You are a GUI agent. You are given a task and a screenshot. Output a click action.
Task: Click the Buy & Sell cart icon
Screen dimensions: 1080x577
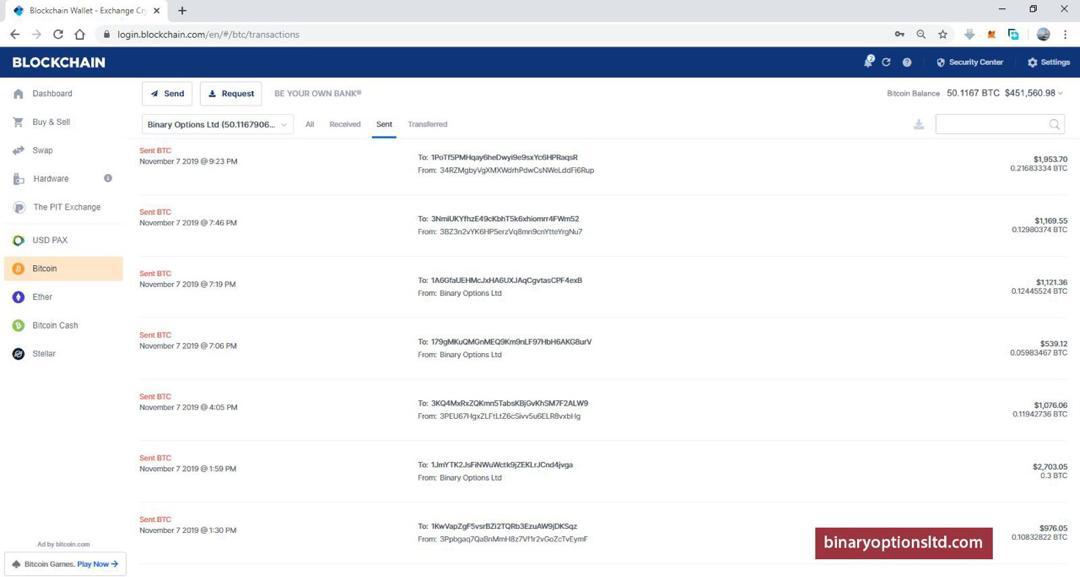(19, 122)
